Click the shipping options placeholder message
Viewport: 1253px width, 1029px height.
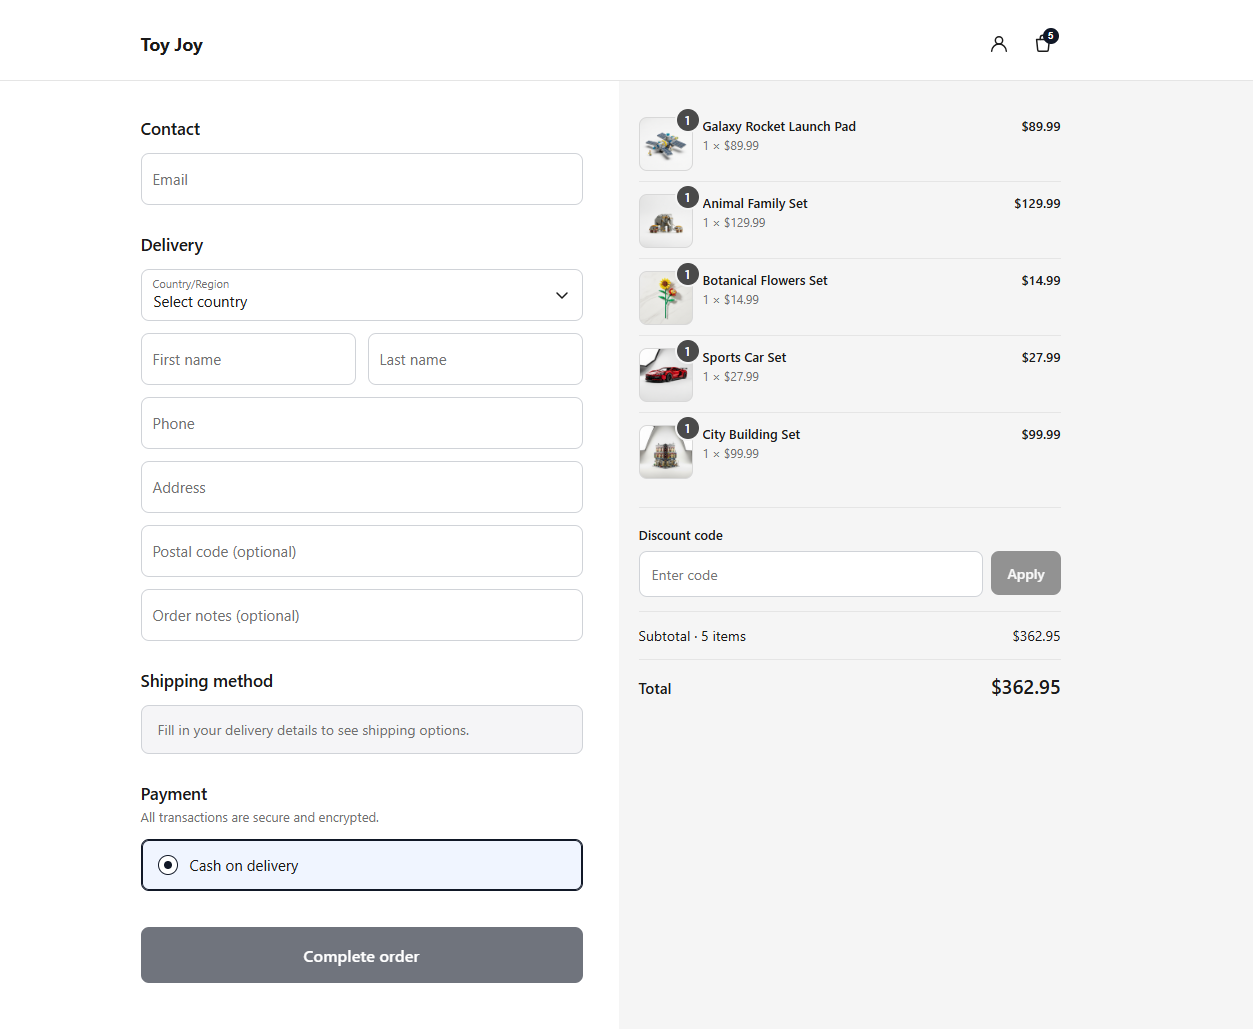tap(362, 729)
